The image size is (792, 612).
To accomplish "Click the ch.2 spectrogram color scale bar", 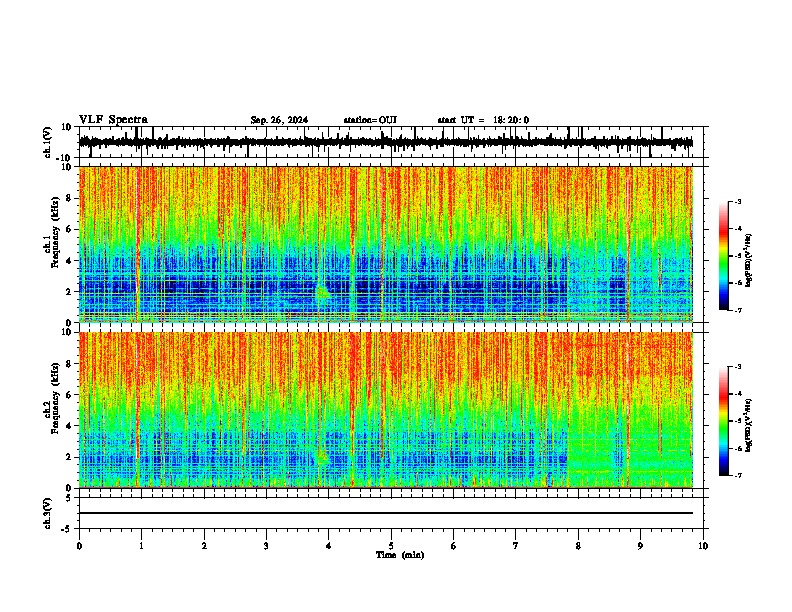I will (x=723, y=421).
